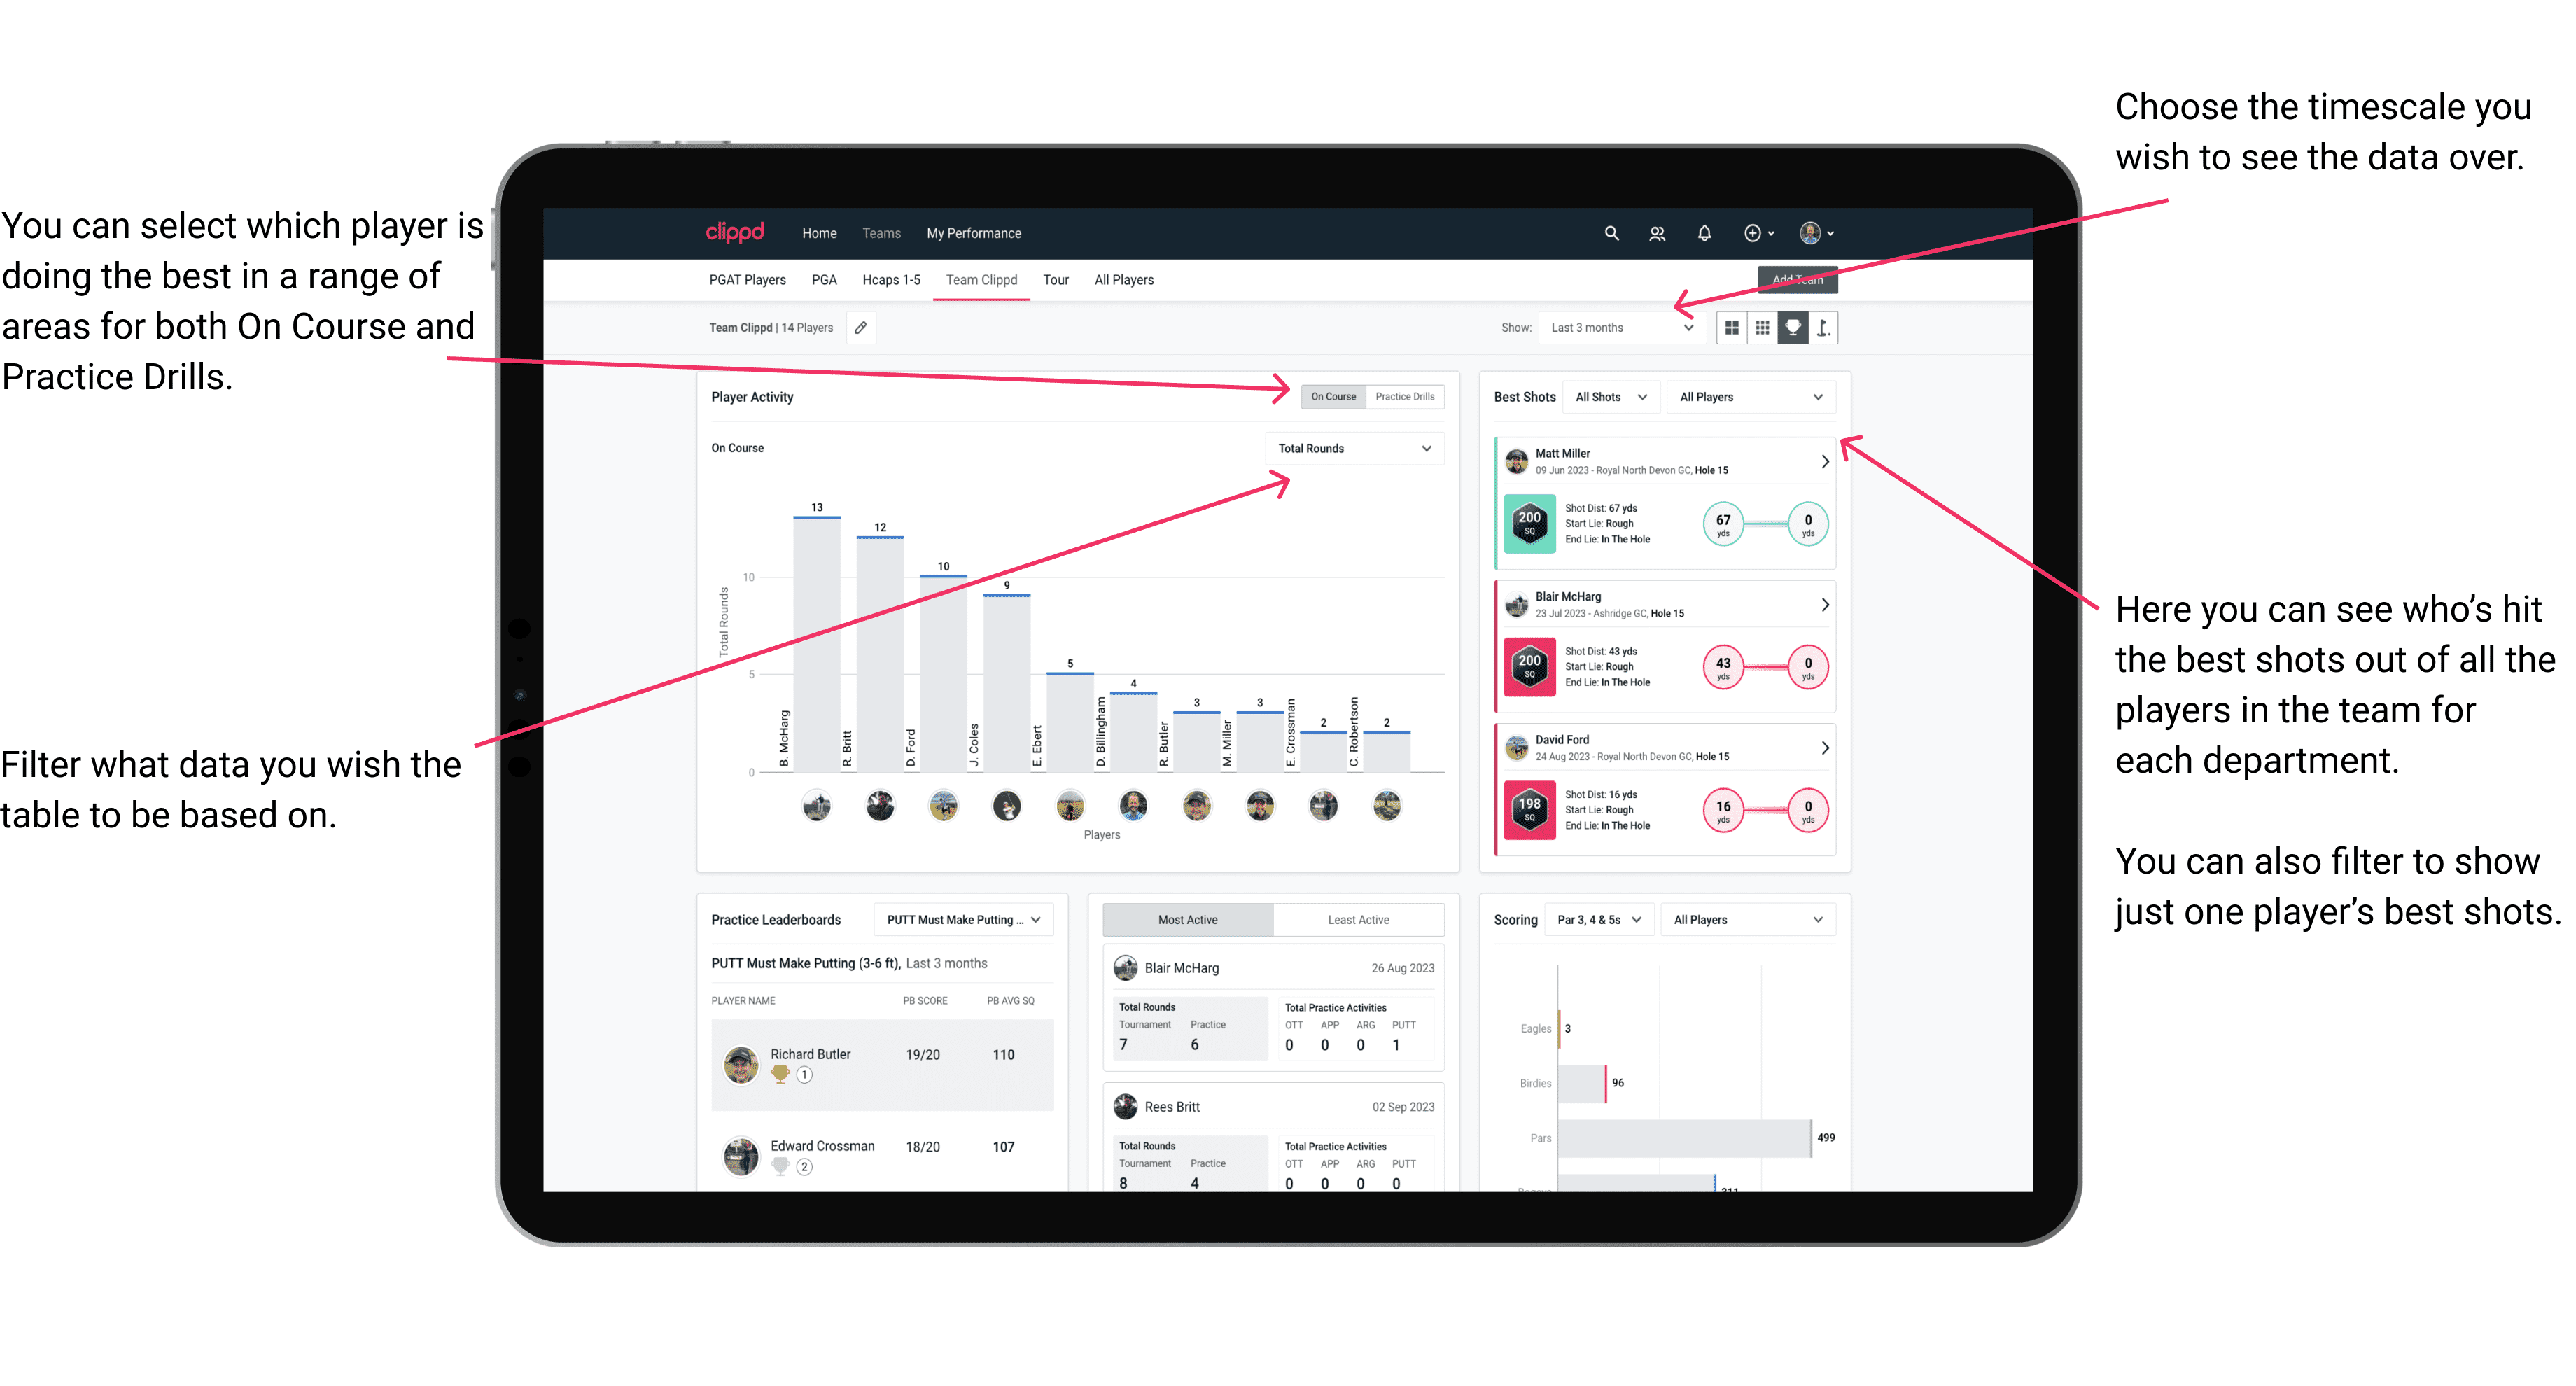The image size is (2576, 1386).
Task: Navigate to the My Performance menu item
Action: [974, 232]
